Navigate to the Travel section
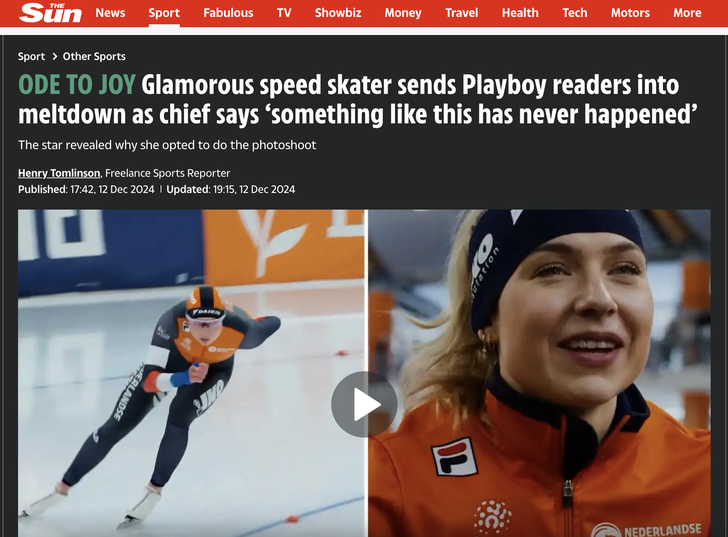 (x=462, y=13)
